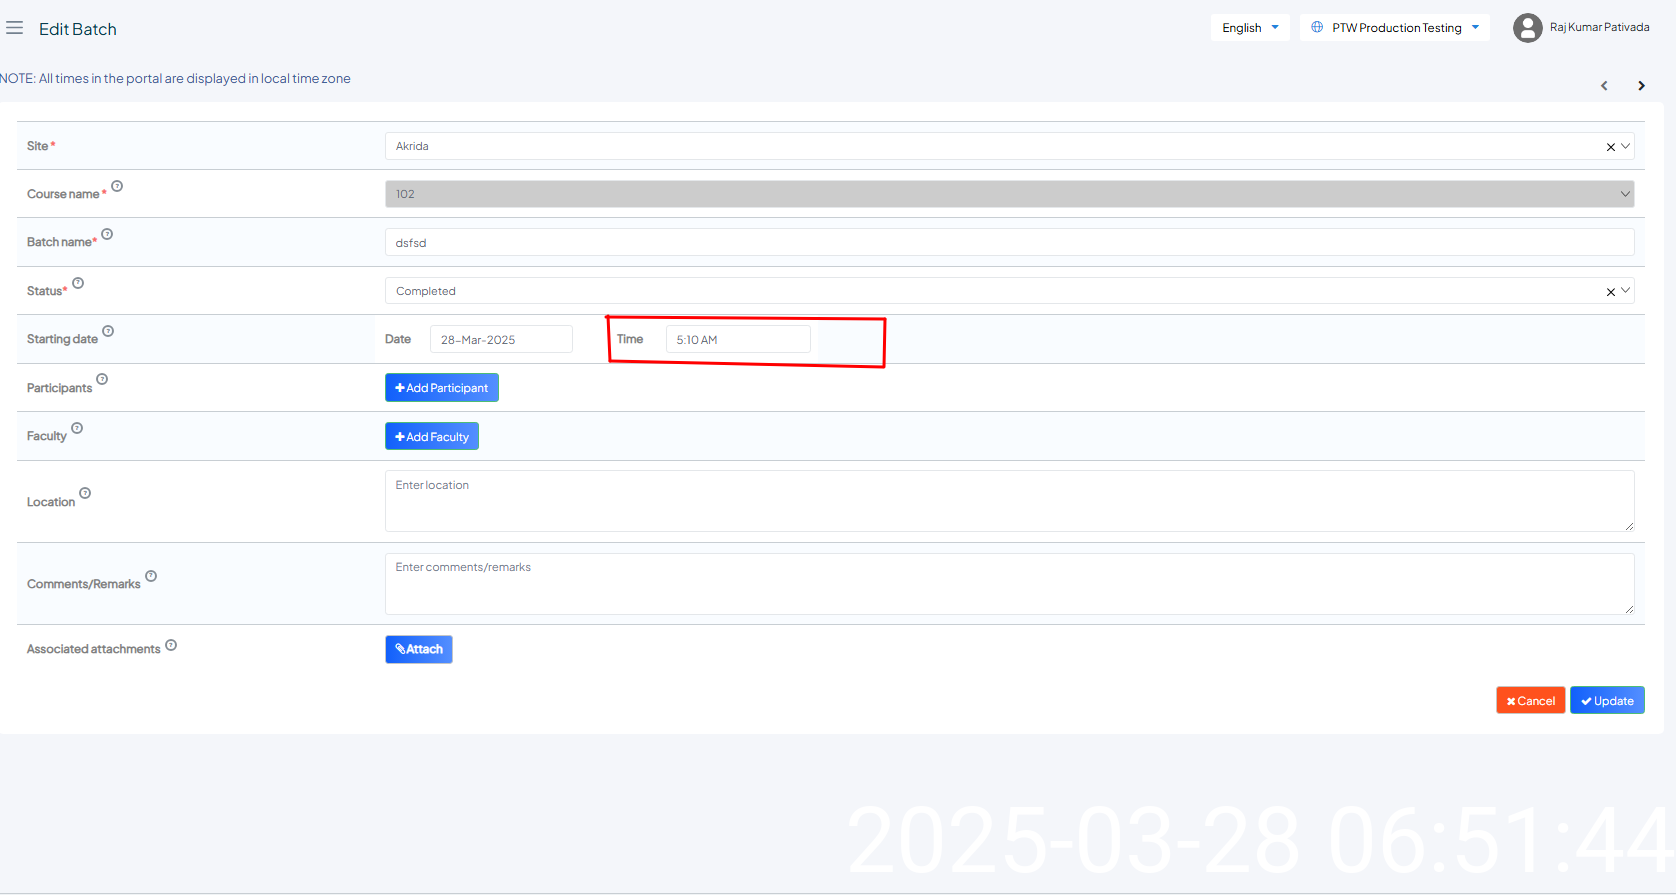This screenshot has width=1676, height=895.
Task: Expand the PTW Production Testing dropdown
Action: (x=1394, y=28)
